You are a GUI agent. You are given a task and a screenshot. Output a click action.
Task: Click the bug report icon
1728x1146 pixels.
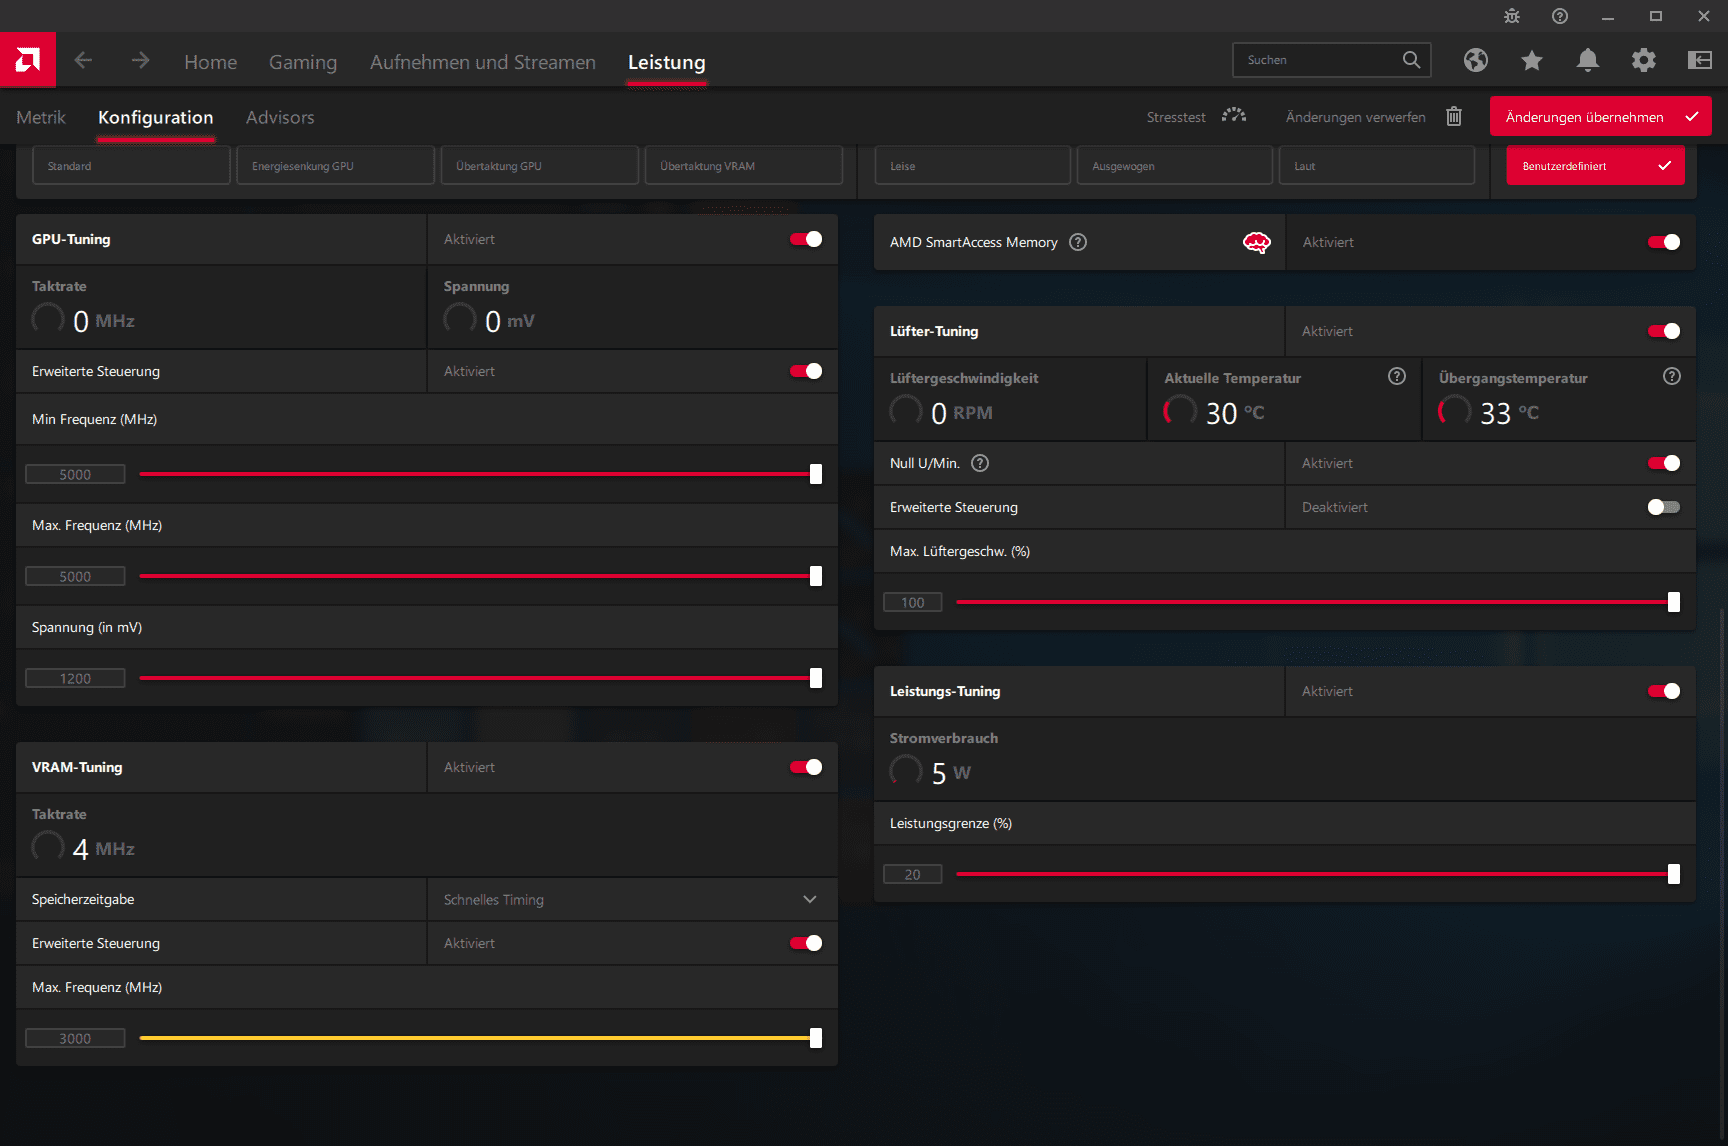tap(1511, 16)
